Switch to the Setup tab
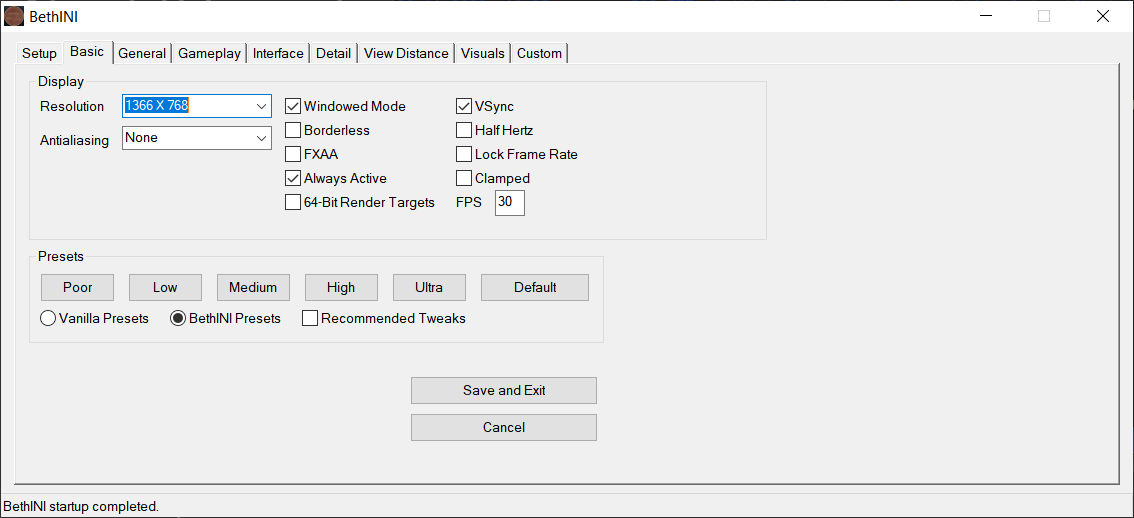 tap(39, 54)
